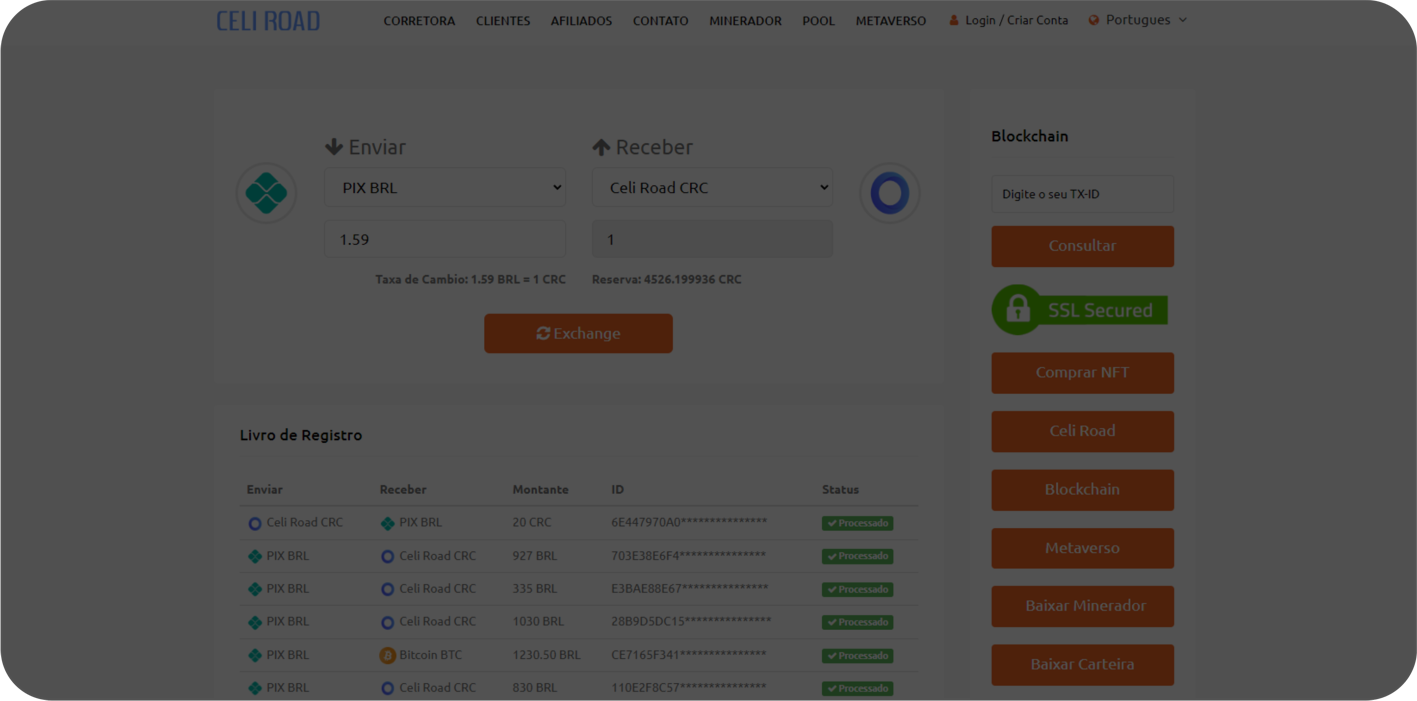Click the Reserva 4526.199936 CRC text
Screen dimensions: 1417x701
[667, 279]
